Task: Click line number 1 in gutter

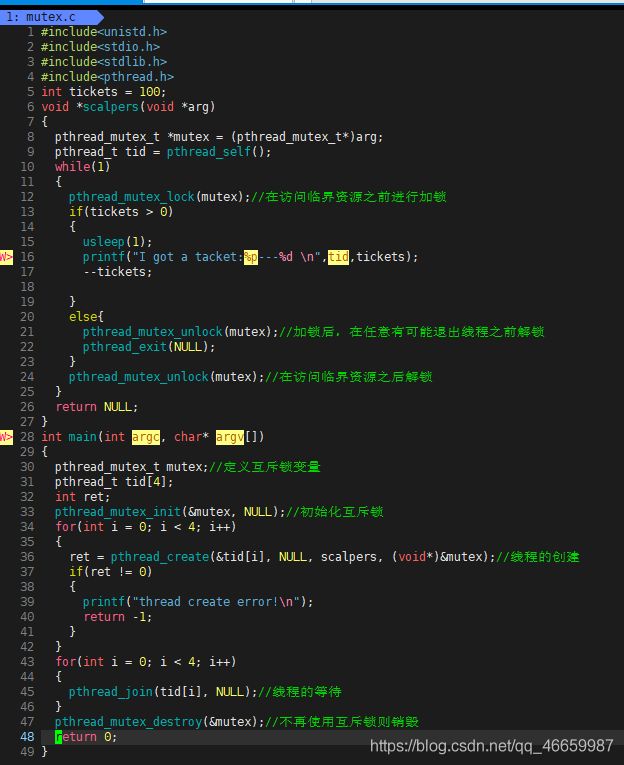Action: [x=31, y=32]
